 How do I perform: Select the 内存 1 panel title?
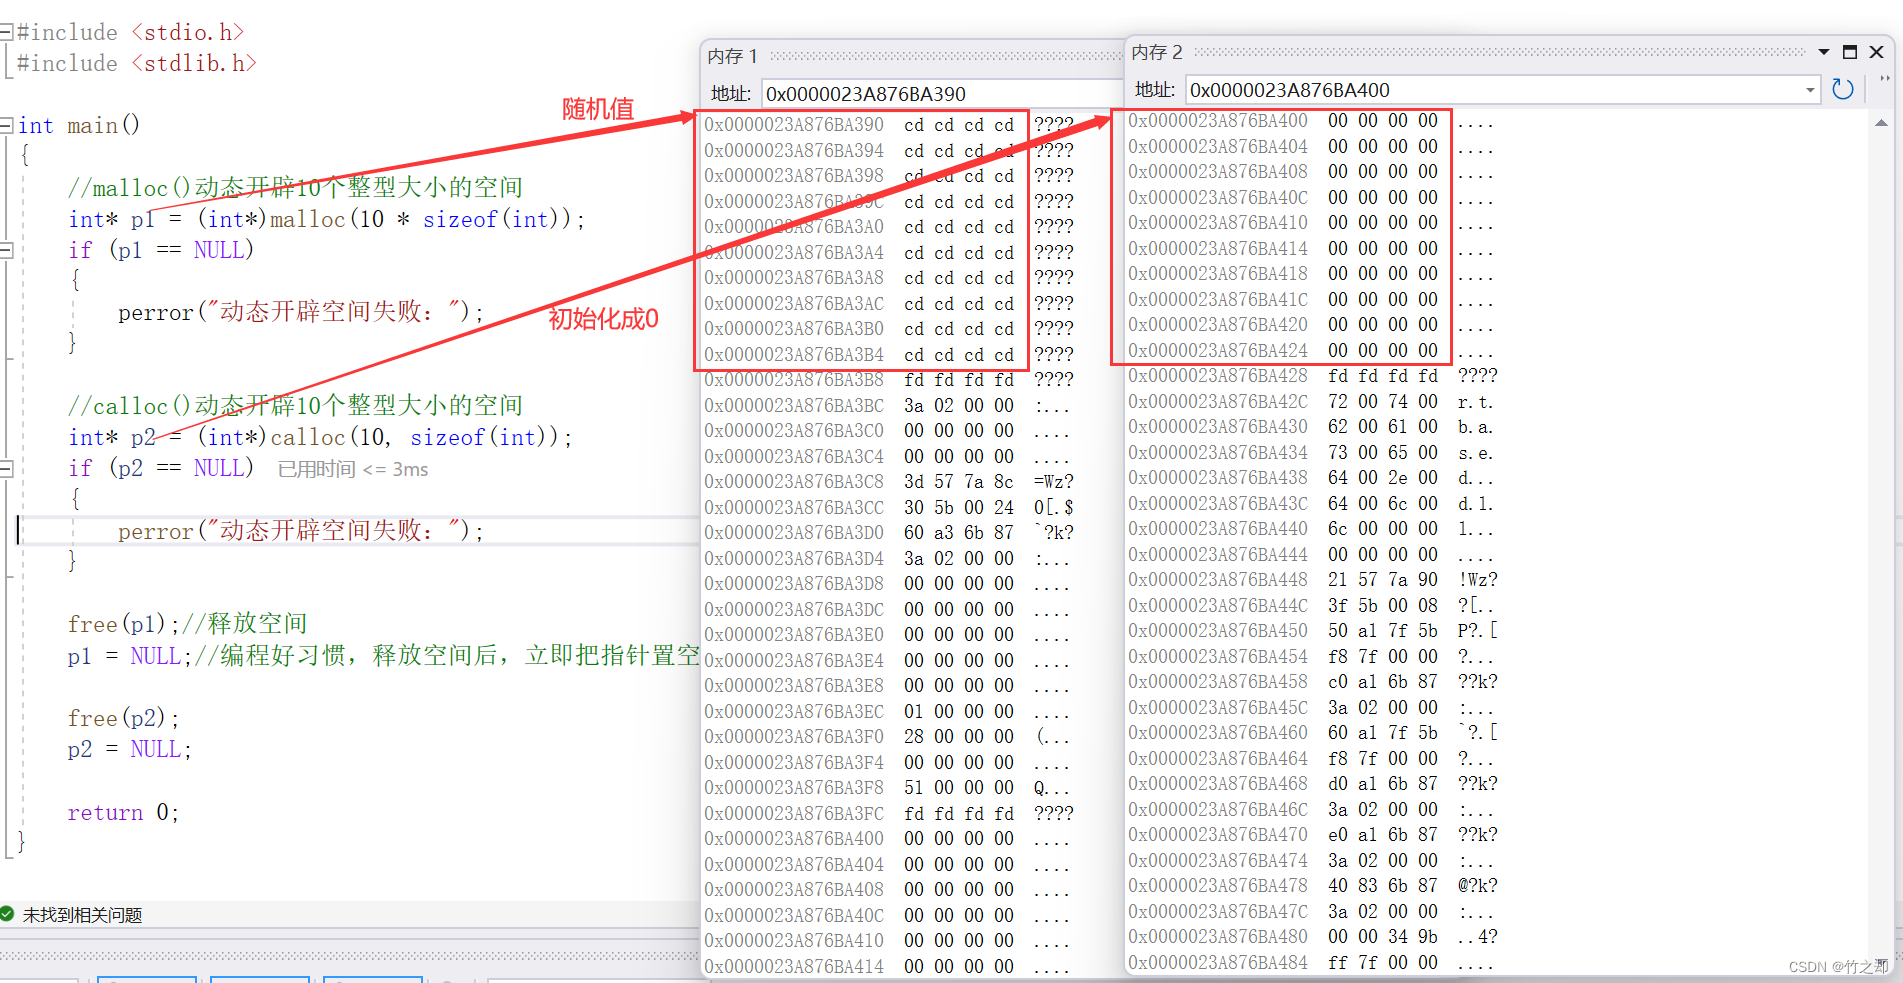coord(731,56)
